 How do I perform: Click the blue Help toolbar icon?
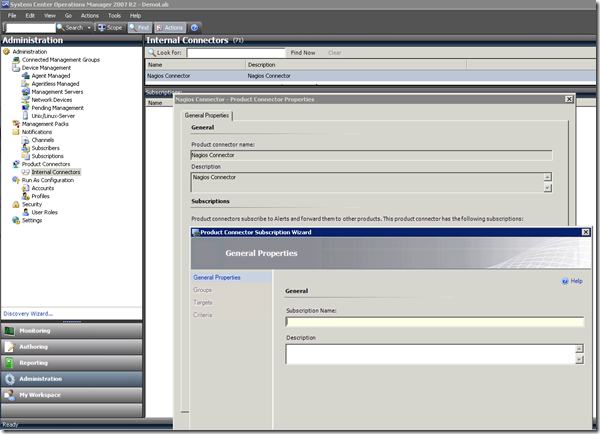point(194,28)
